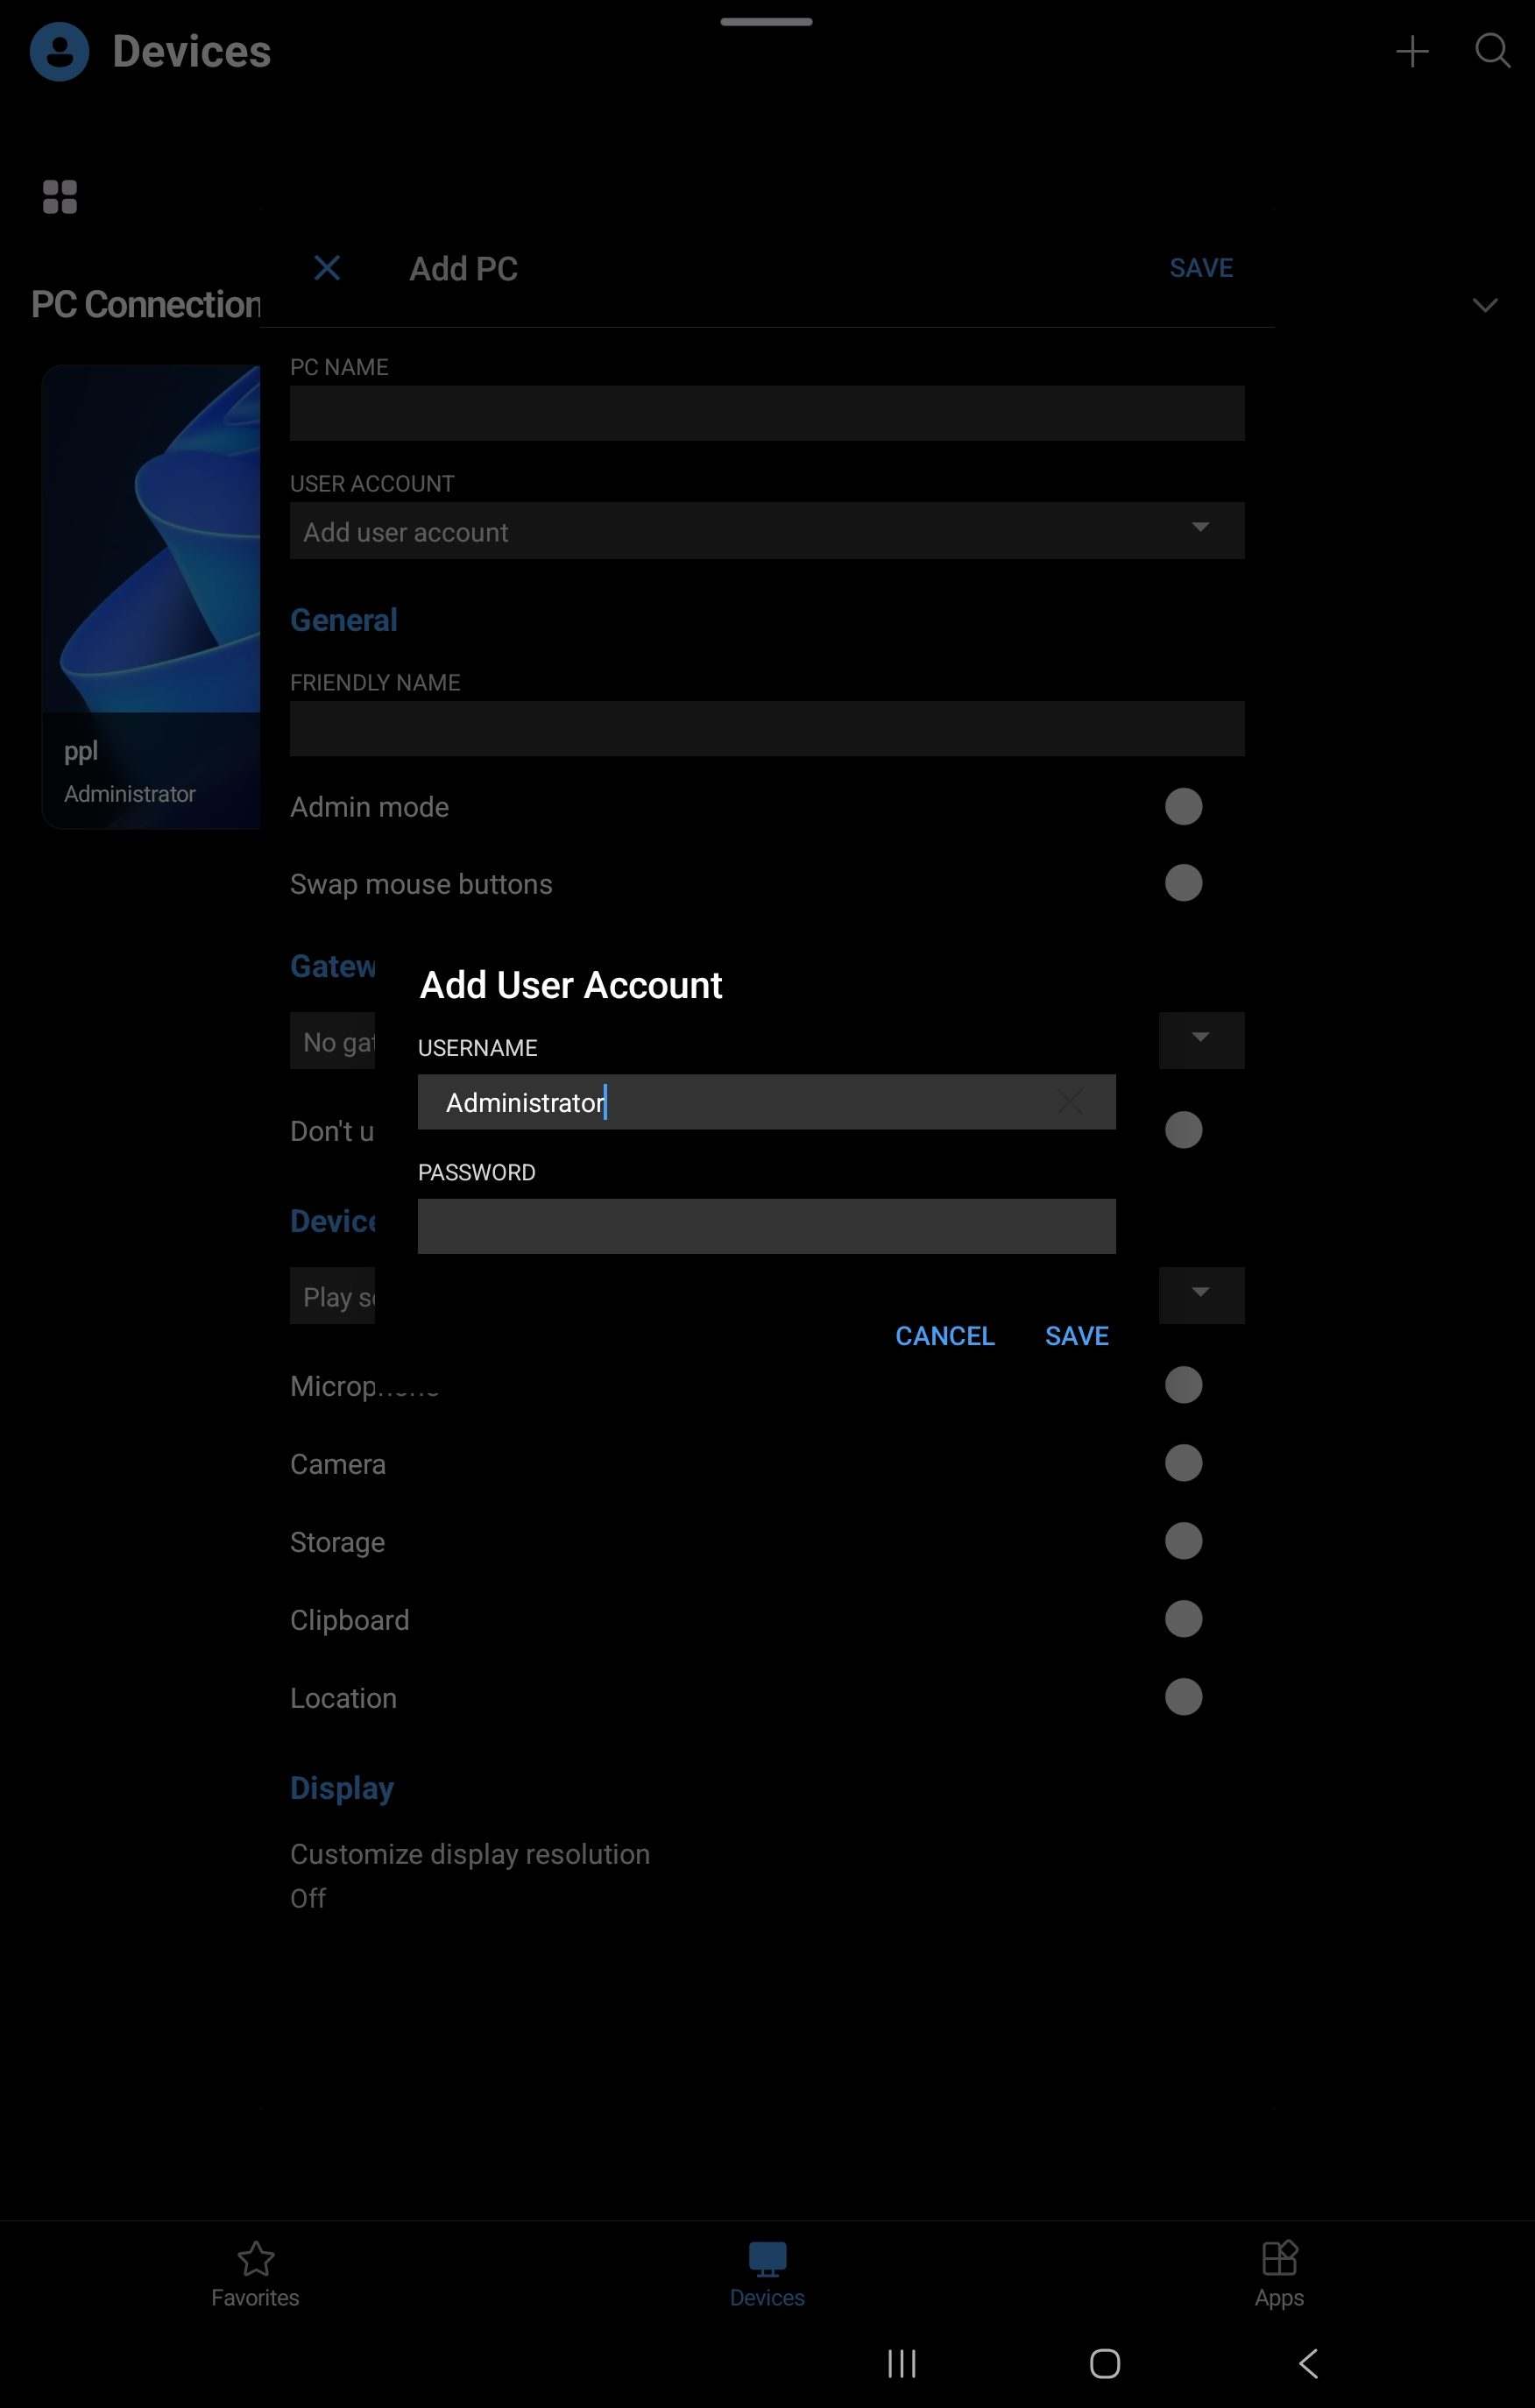Clear the username field with X icon
1535x2408 pixels.
pyautogui.click(x=1069, y=1102)
